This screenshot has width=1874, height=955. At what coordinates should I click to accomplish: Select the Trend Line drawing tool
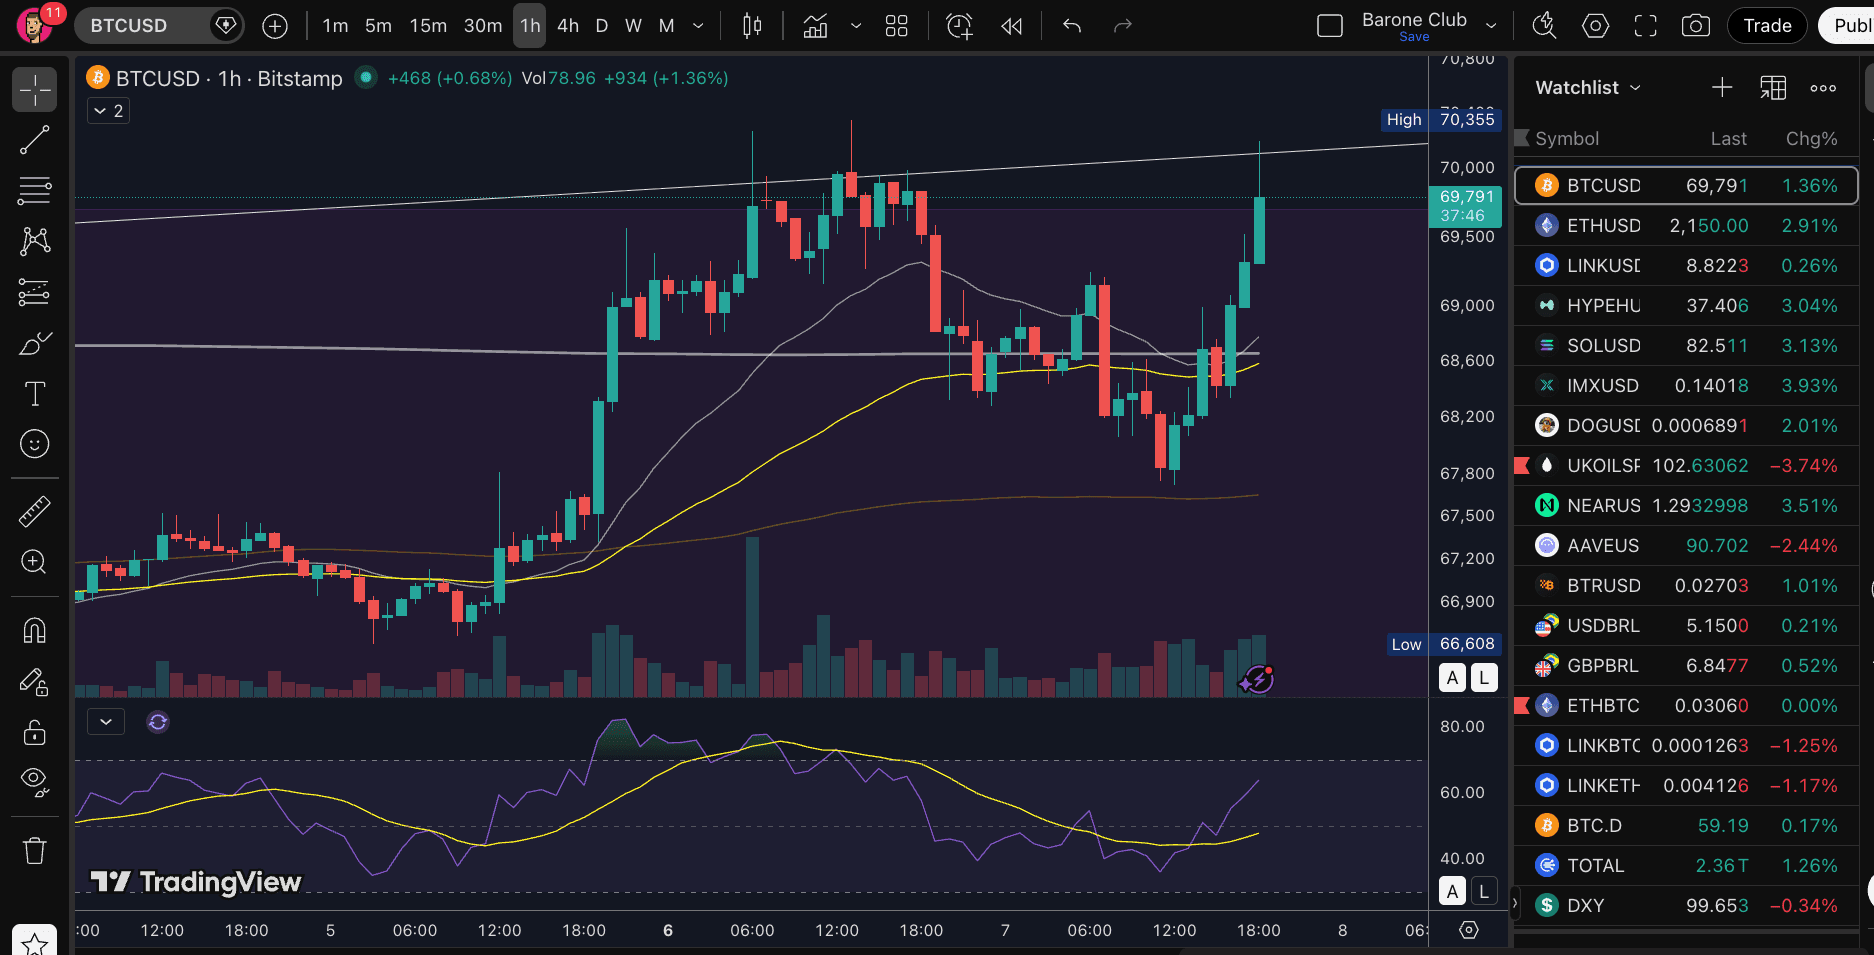(x=35, y=140)
